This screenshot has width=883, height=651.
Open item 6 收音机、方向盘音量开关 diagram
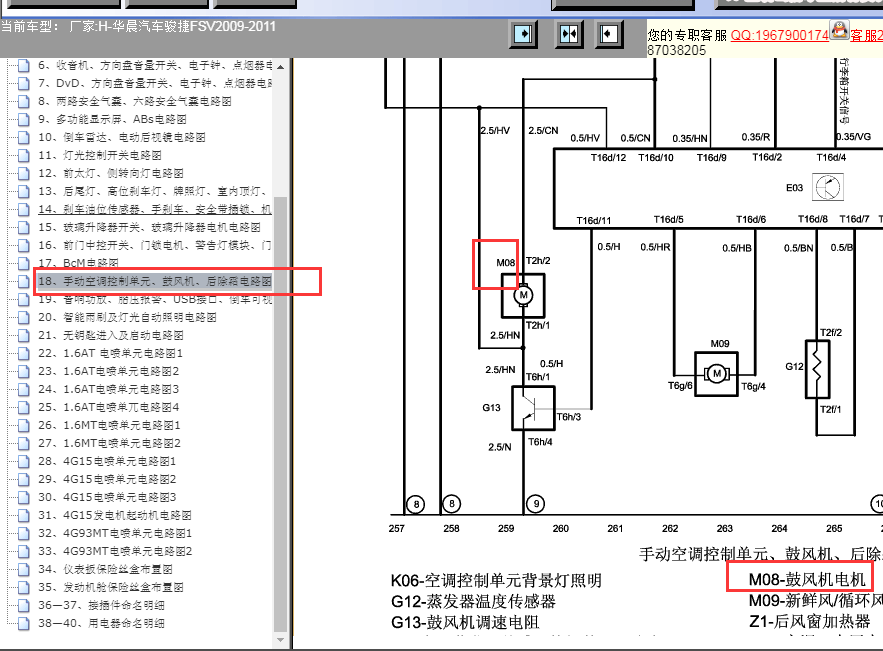point(155,65)
